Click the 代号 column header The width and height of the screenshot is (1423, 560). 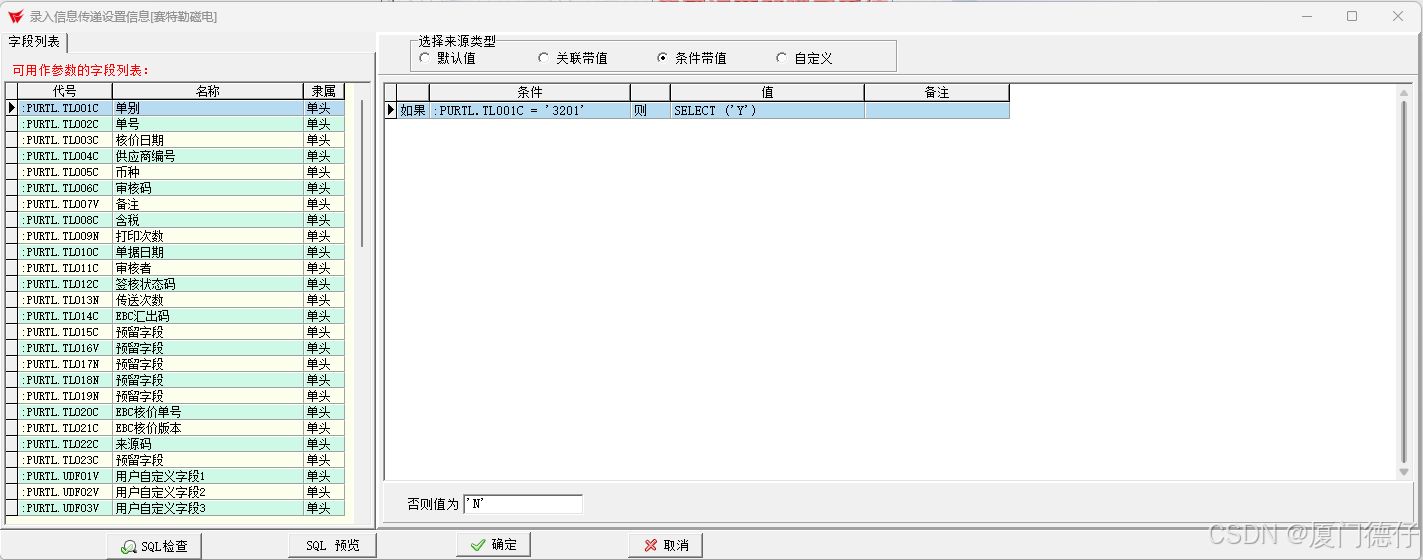(x=64, y=91)
